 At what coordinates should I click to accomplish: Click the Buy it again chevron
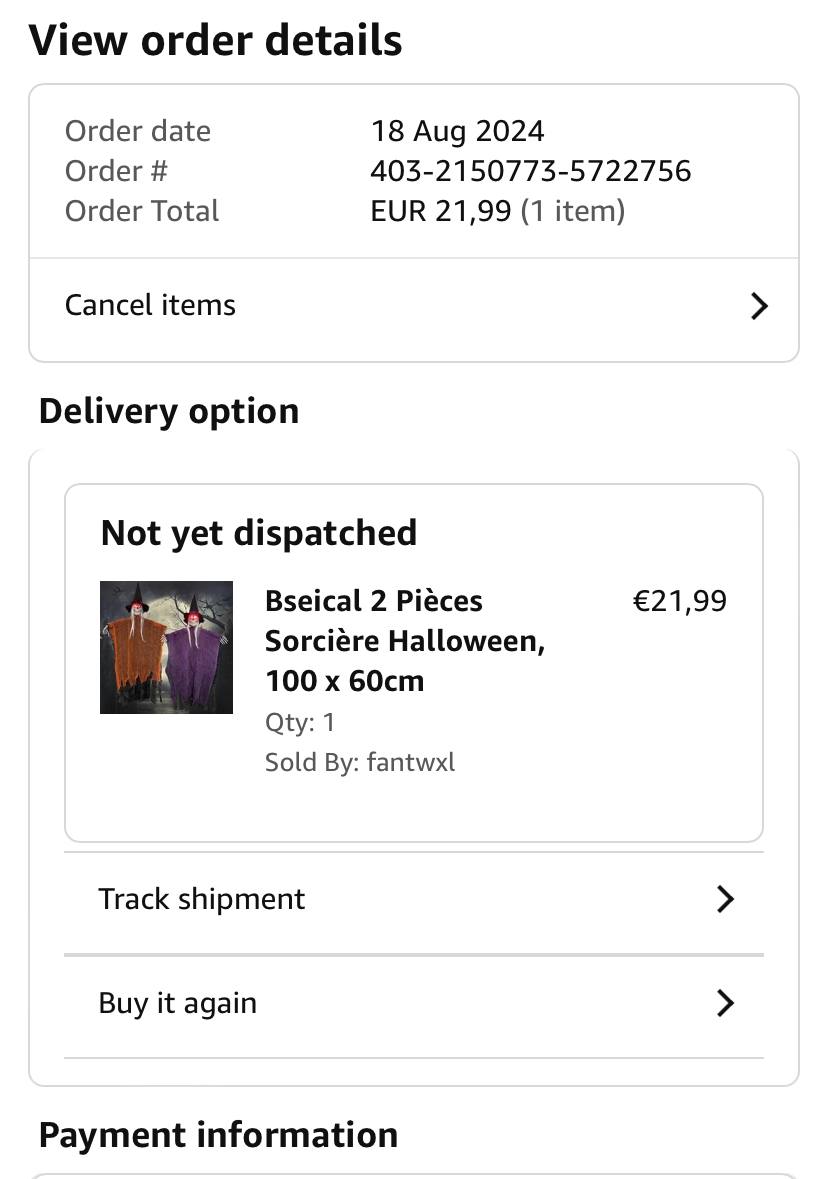[x=726, y=1003]
